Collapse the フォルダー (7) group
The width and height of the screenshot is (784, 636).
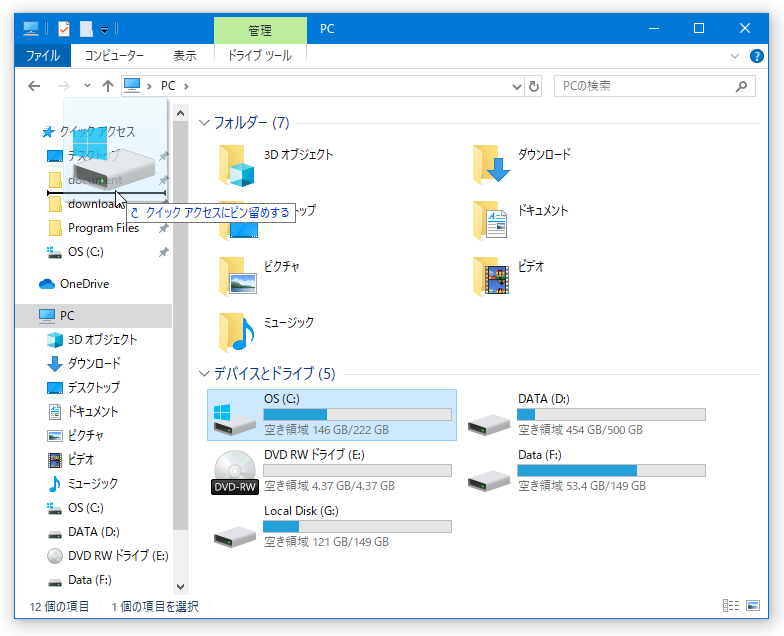204,123
